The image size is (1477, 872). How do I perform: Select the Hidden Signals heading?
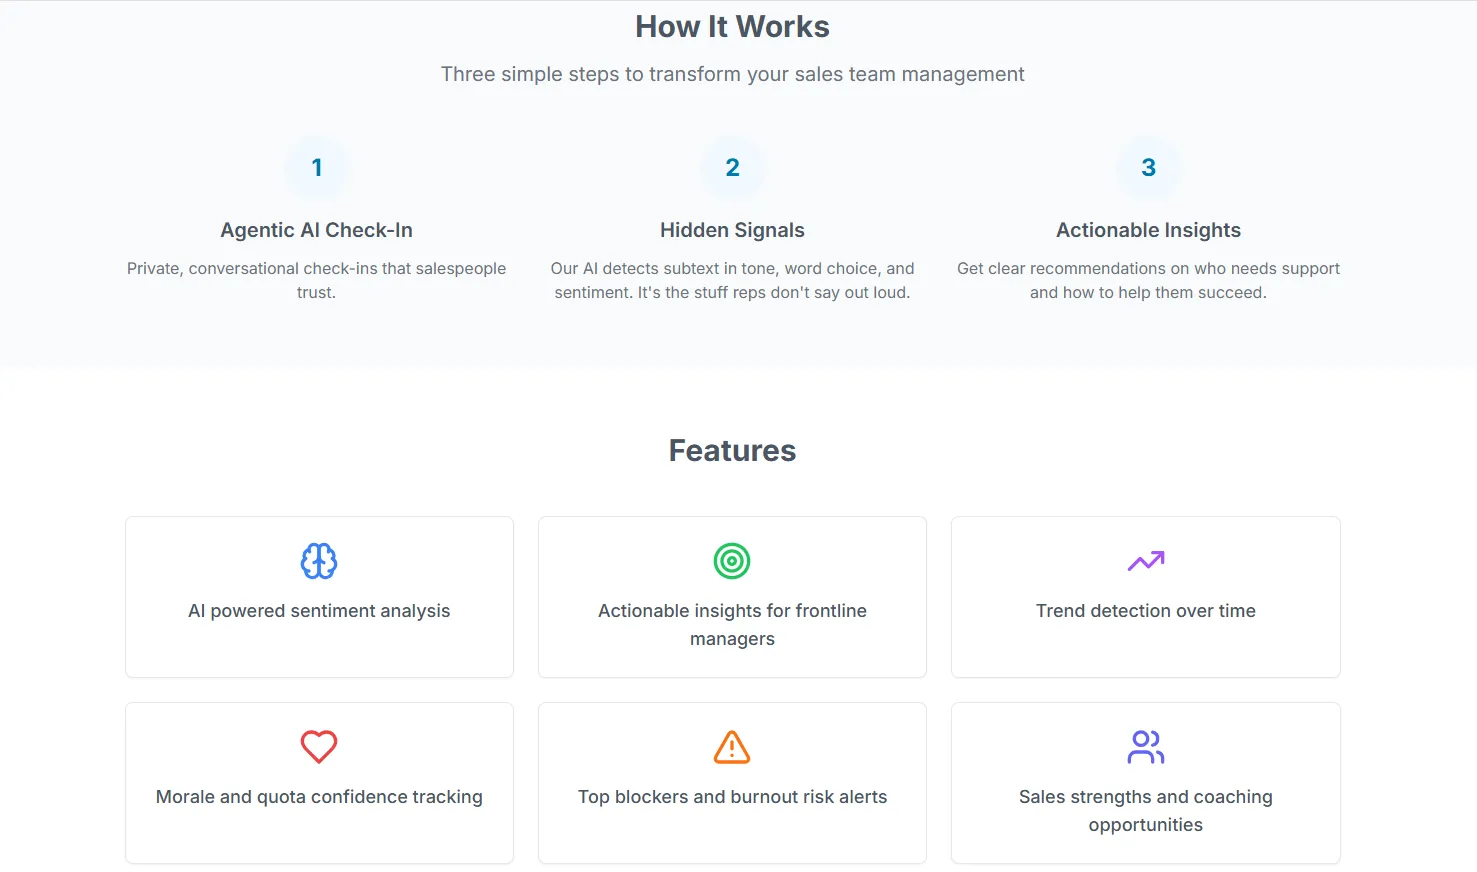pyautogui.click(x=732, y=230)
